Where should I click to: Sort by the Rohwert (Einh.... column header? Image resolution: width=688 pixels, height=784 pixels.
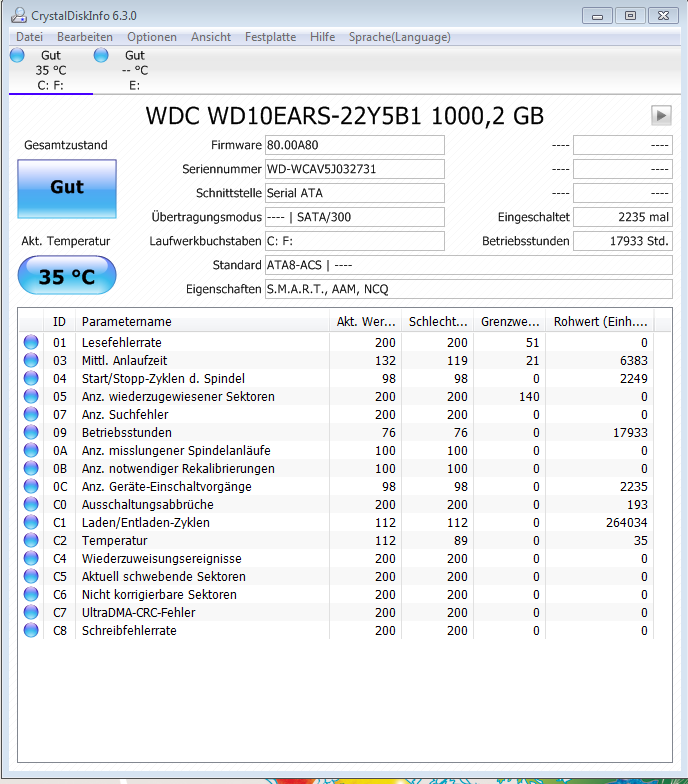[600, 322]
